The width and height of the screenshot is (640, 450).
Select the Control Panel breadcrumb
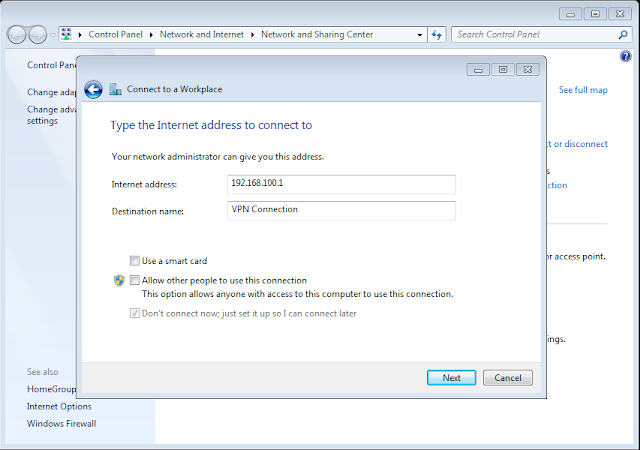[116, 35]
